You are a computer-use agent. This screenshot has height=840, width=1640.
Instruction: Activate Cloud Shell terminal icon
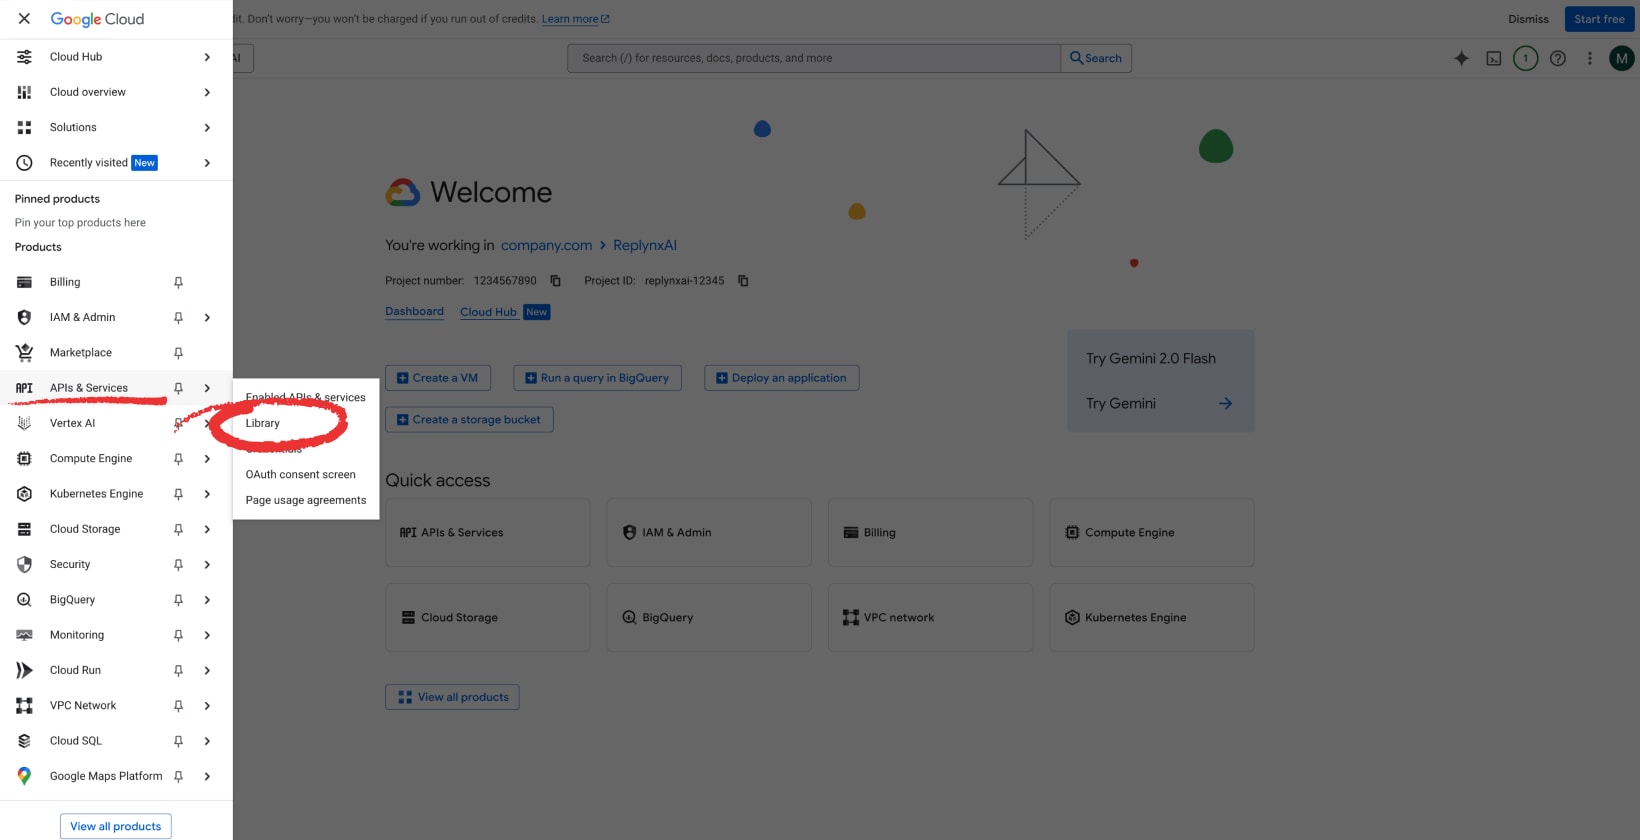[1494, 58]
